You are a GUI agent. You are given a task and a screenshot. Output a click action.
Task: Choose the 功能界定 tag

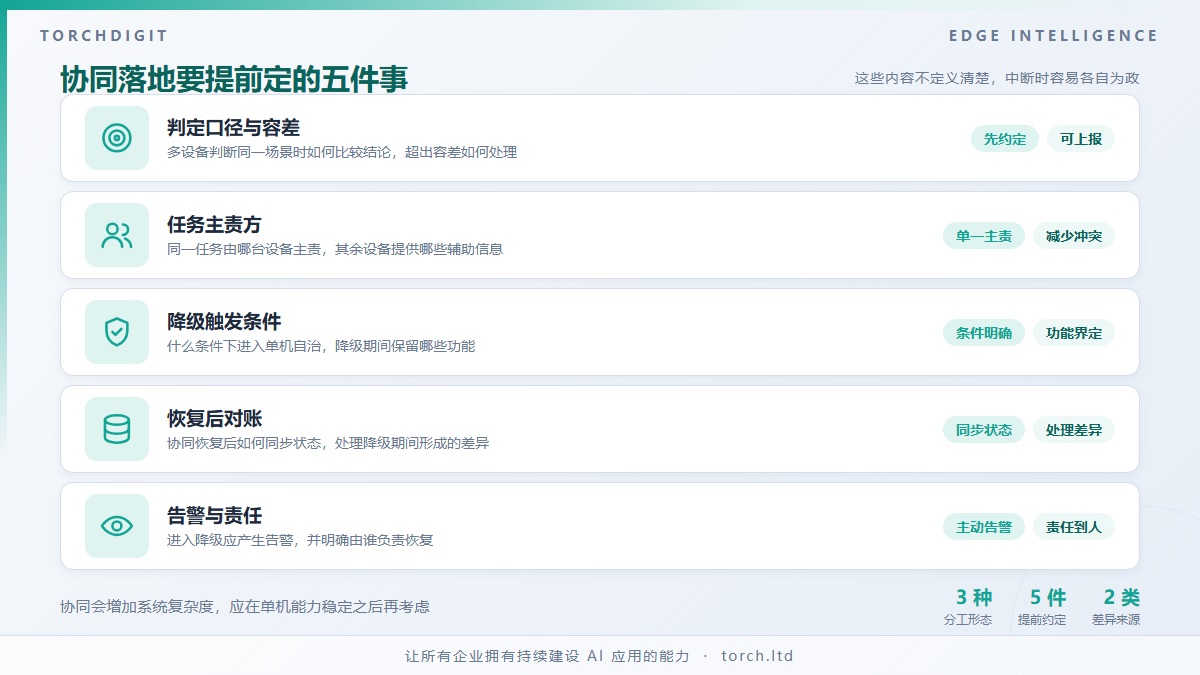(x=1074, y=333)
